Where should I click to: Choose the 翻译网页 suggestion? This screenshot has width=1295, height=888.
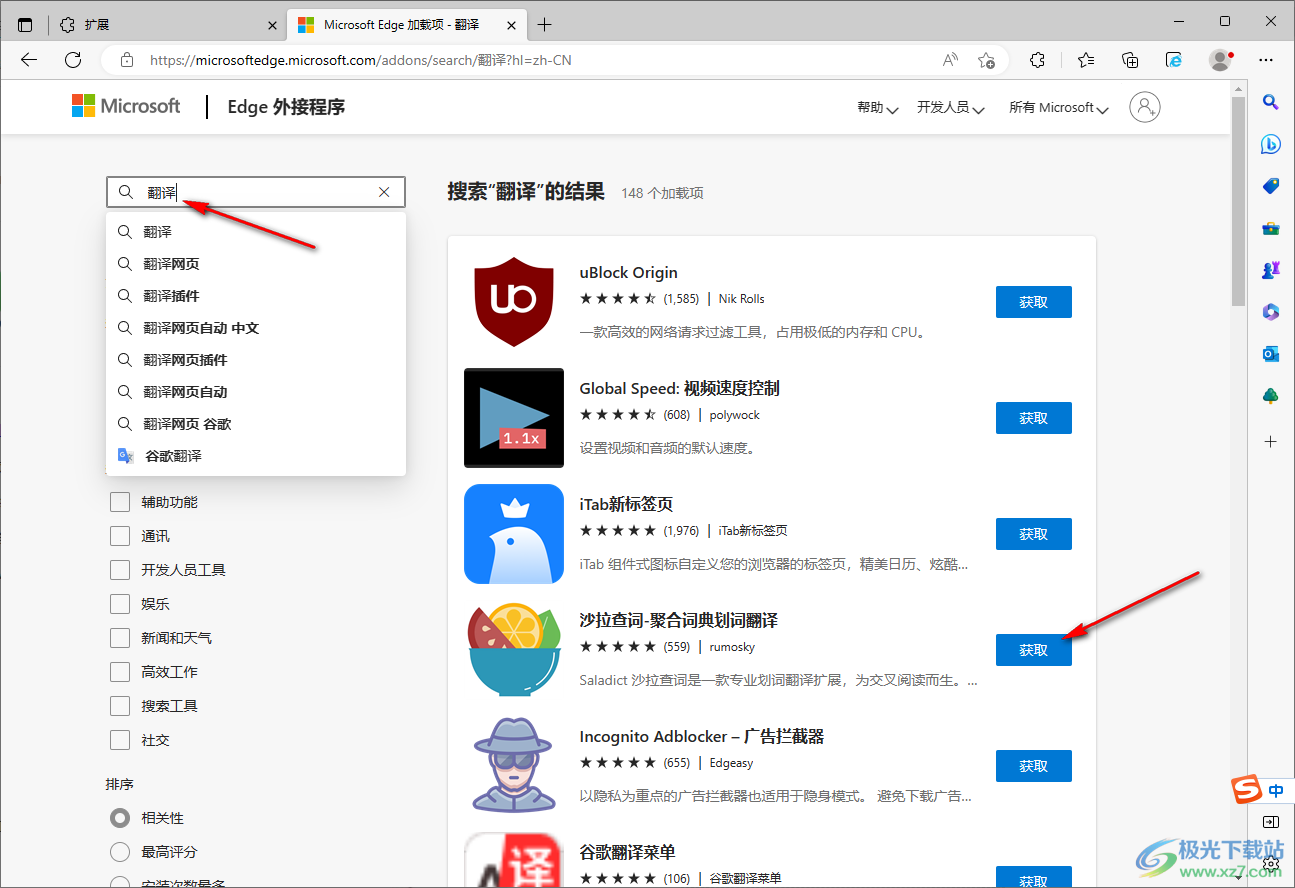point(256,264)
